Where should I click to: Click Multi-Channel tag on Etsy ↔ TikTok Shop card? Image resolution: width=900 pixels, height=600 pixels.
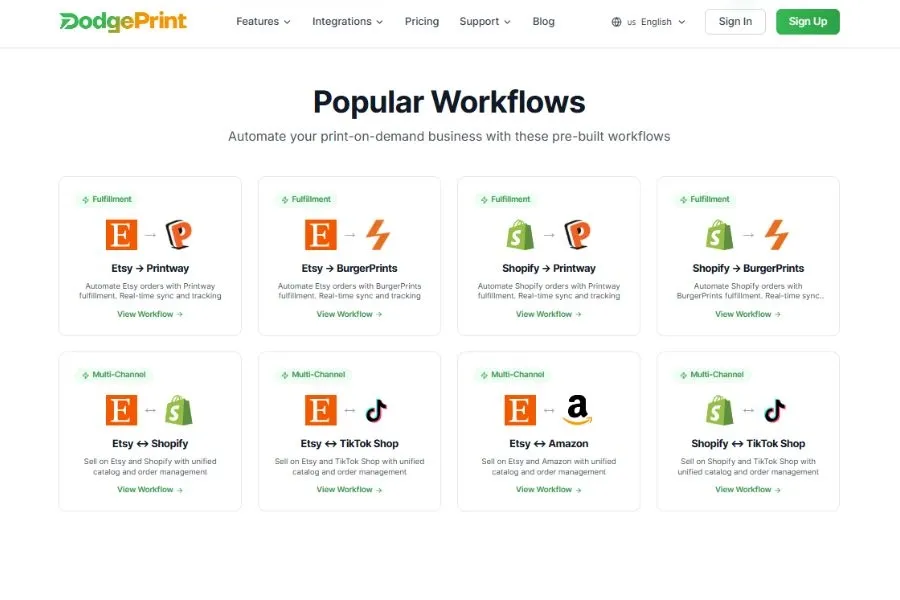pos(313,375)
